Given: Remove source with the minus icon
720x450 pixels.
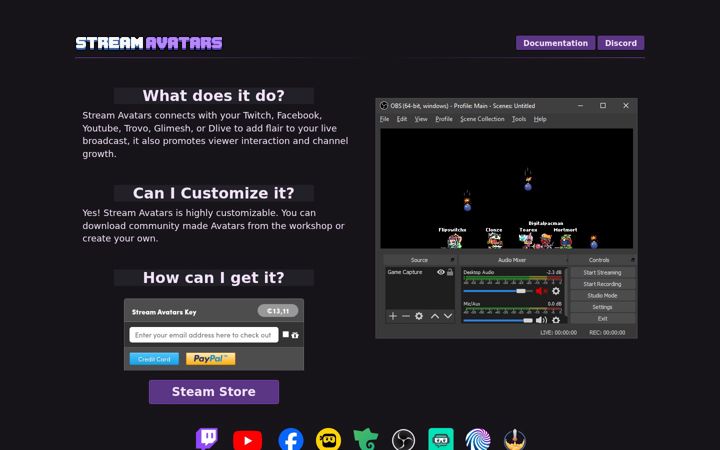Looking at the screenshot, I should (405, 316).
